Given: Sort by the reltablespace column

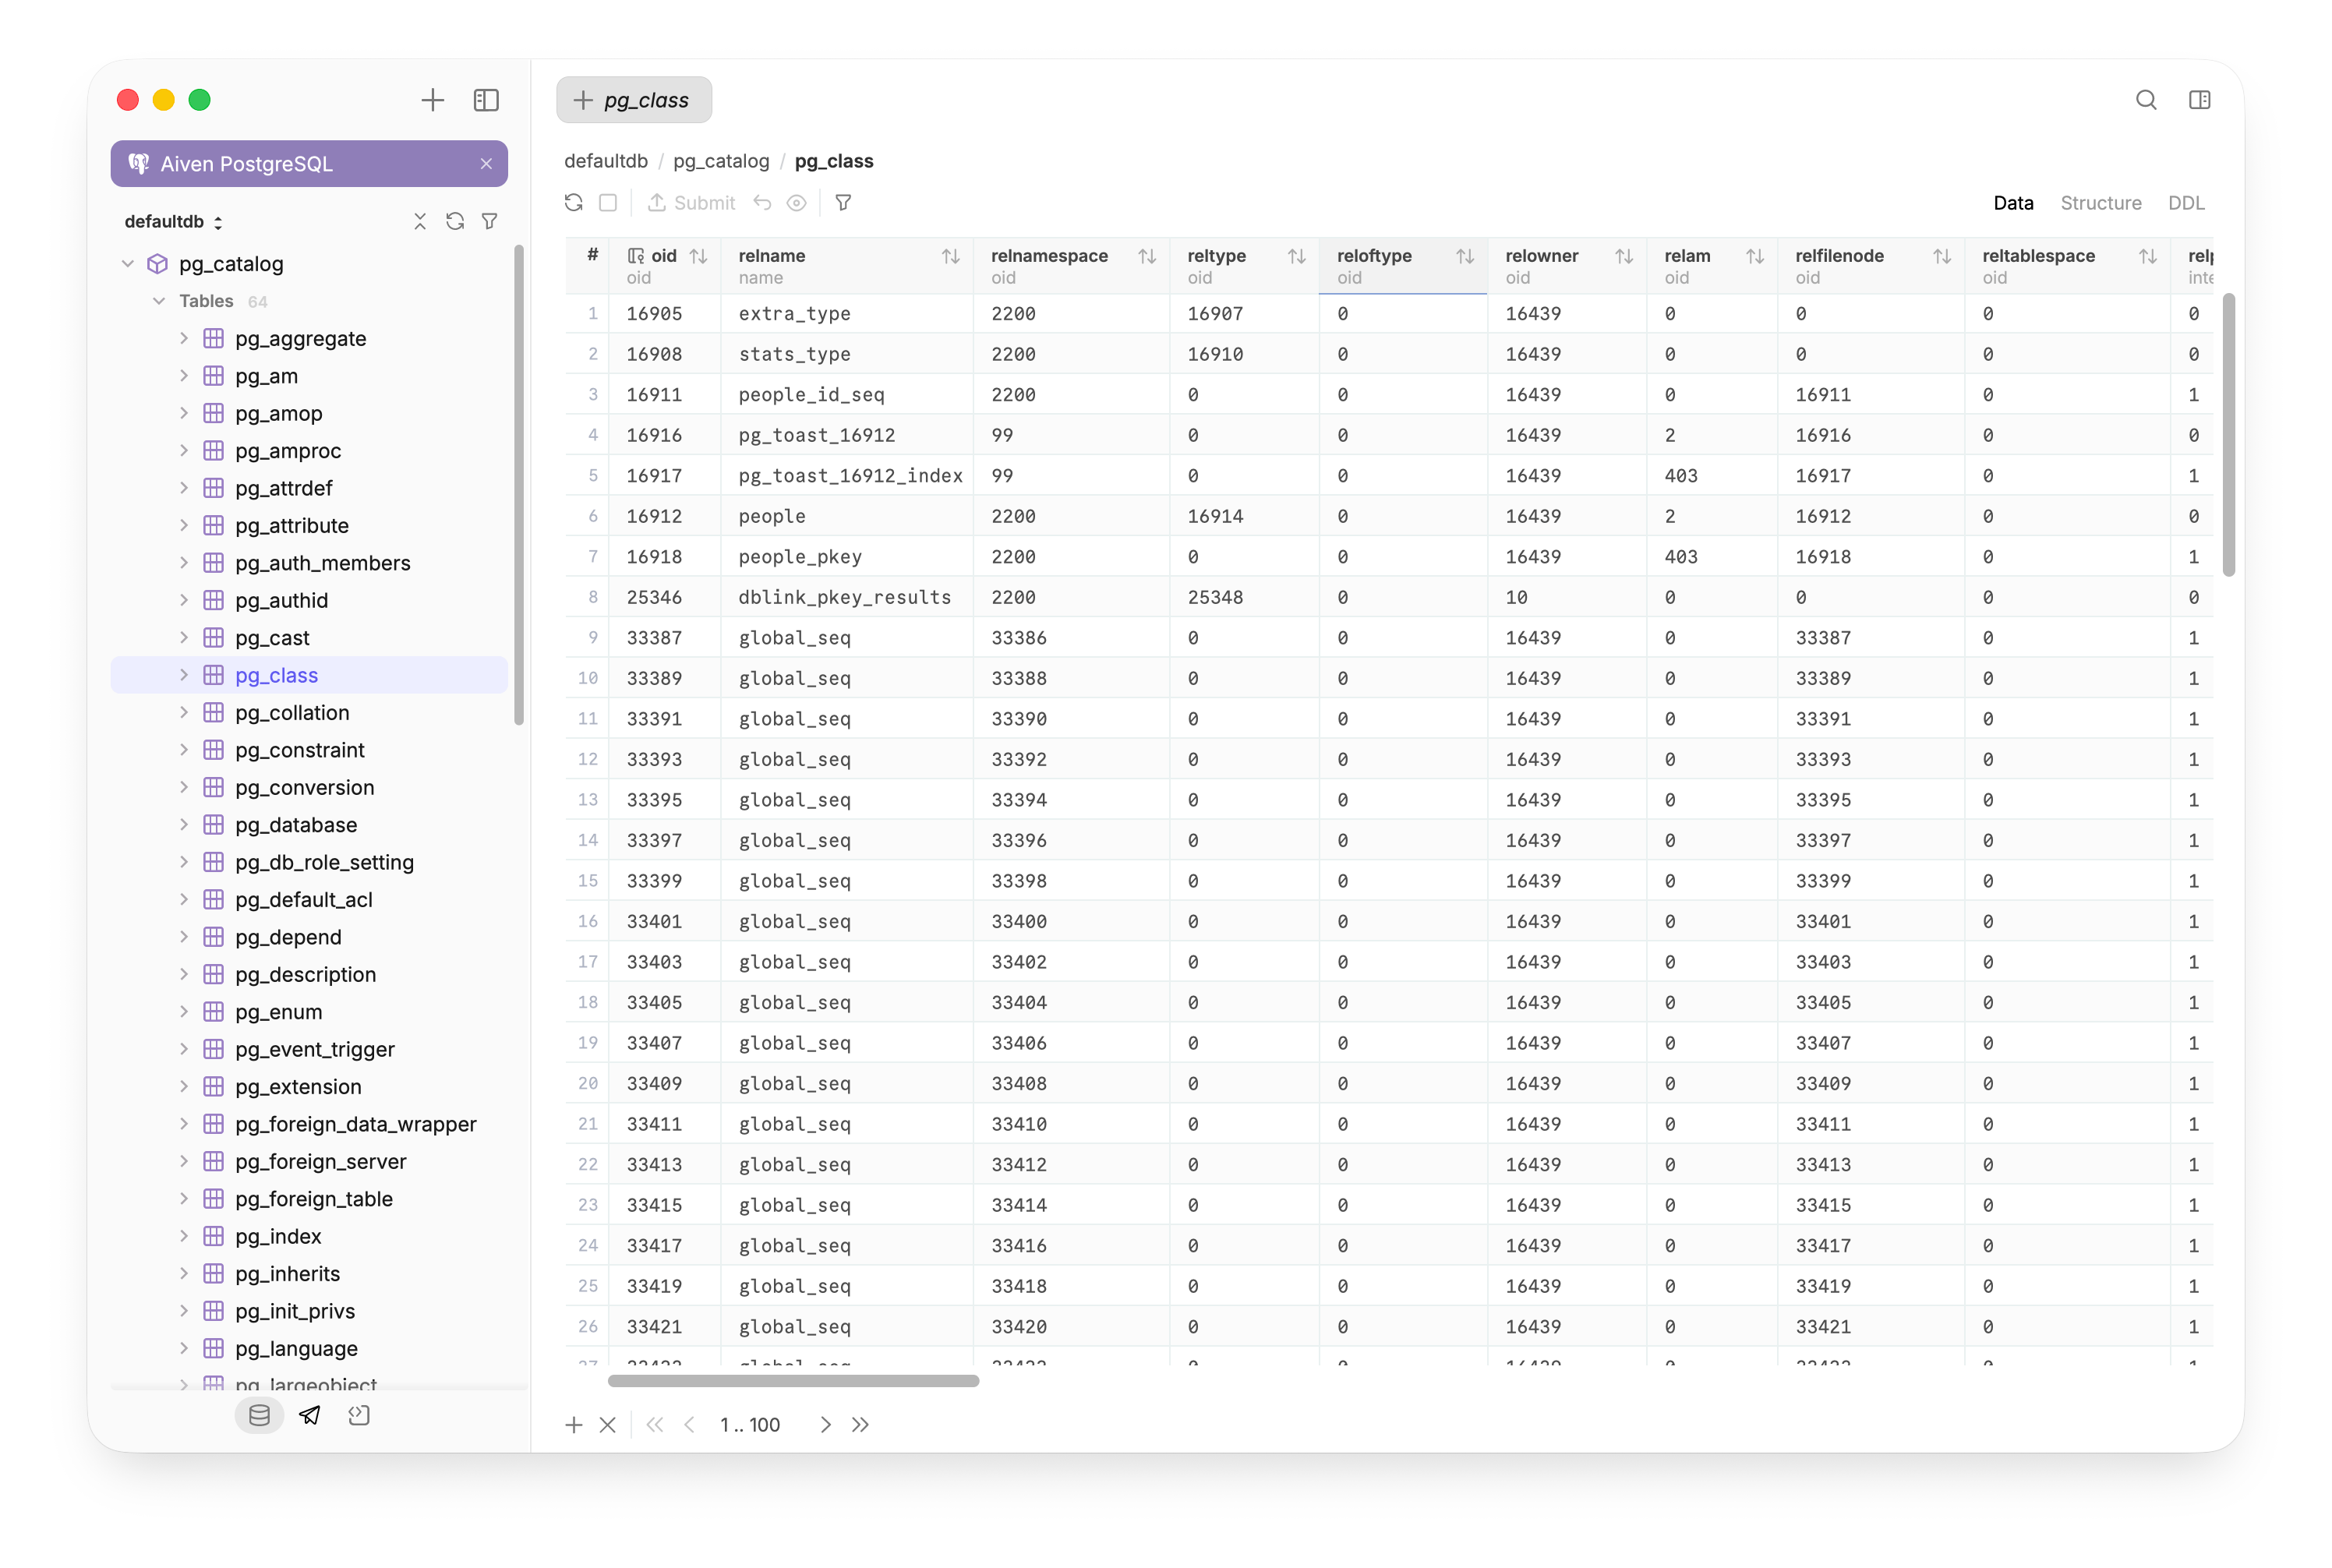Looking at the screenshot, I should 2148,257.
